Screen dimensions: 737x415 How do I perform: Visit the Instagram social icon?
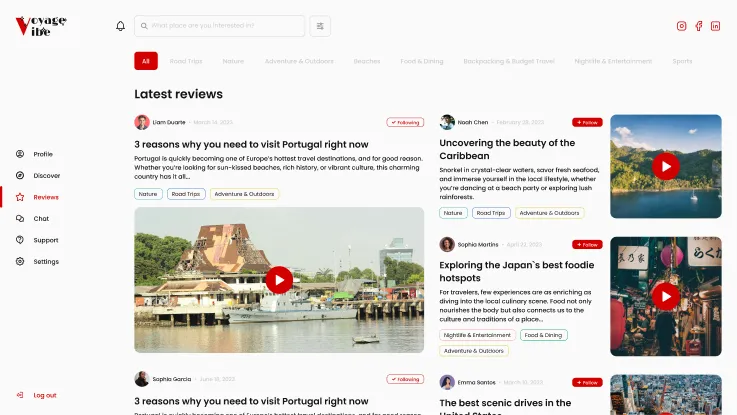[682, 26]
